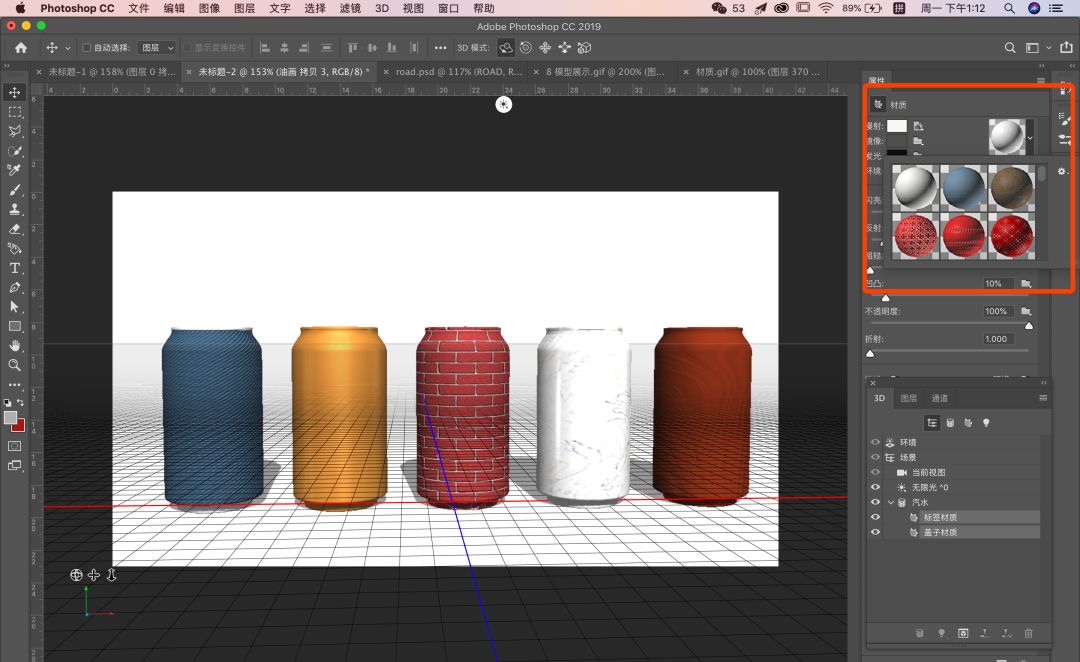Select the Brush tool in the toolbar
1080x662 pixels.
(15, 190)
